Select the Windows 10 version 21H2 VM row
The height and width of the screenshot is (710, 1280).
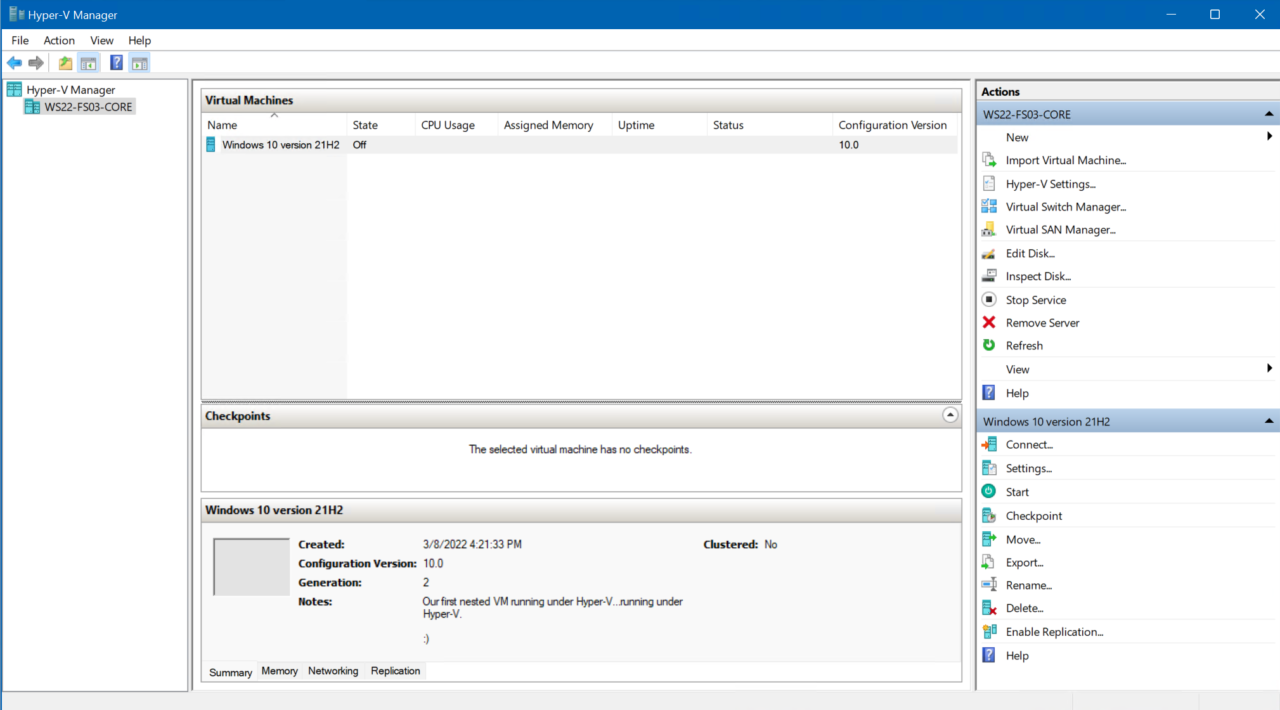pos(580,145)
